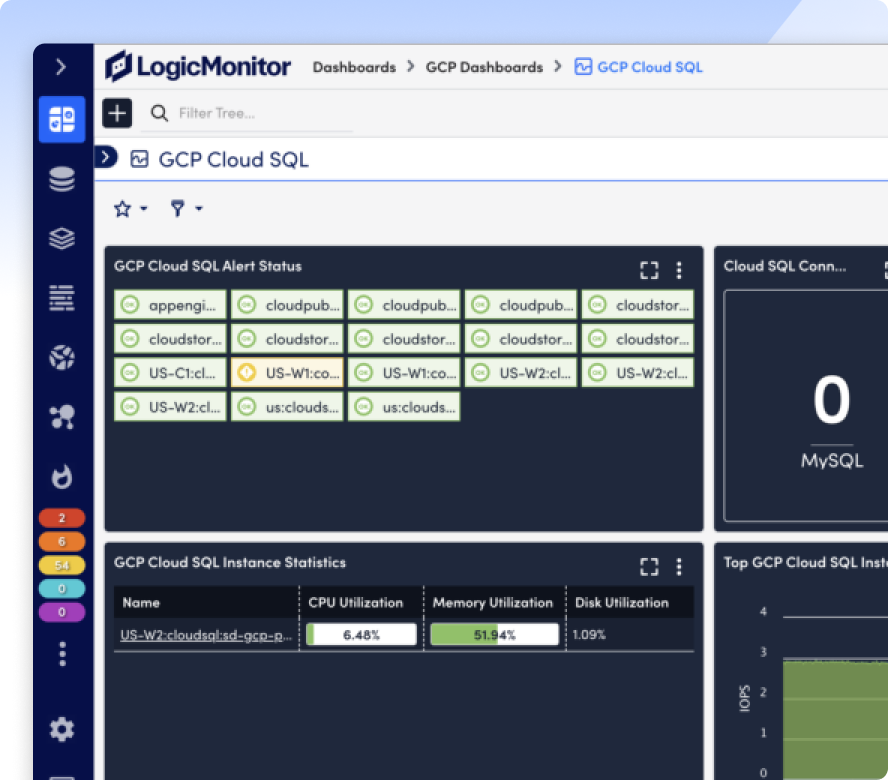The image size is (888, 780).
Task: Open the Alert Status widget kebab menu
Action: pos(679,270)
